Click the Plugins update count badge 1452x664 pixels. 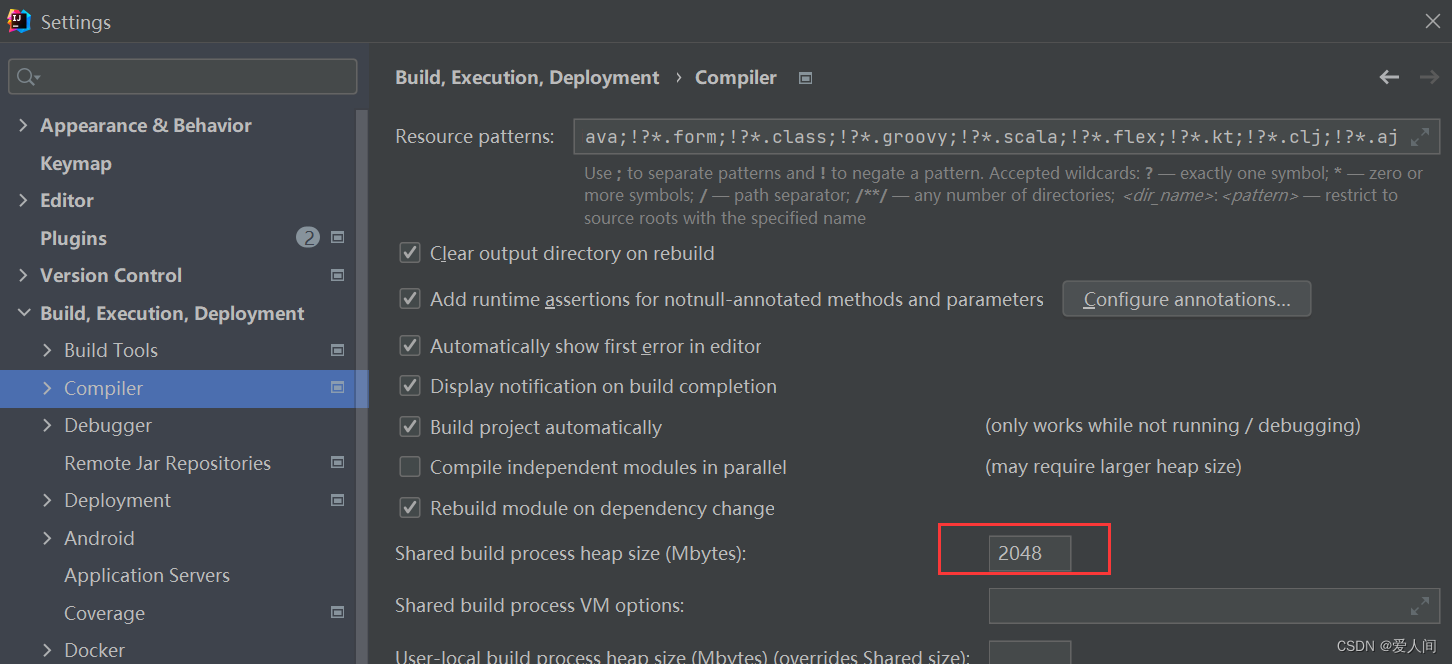tap(308, 238)
